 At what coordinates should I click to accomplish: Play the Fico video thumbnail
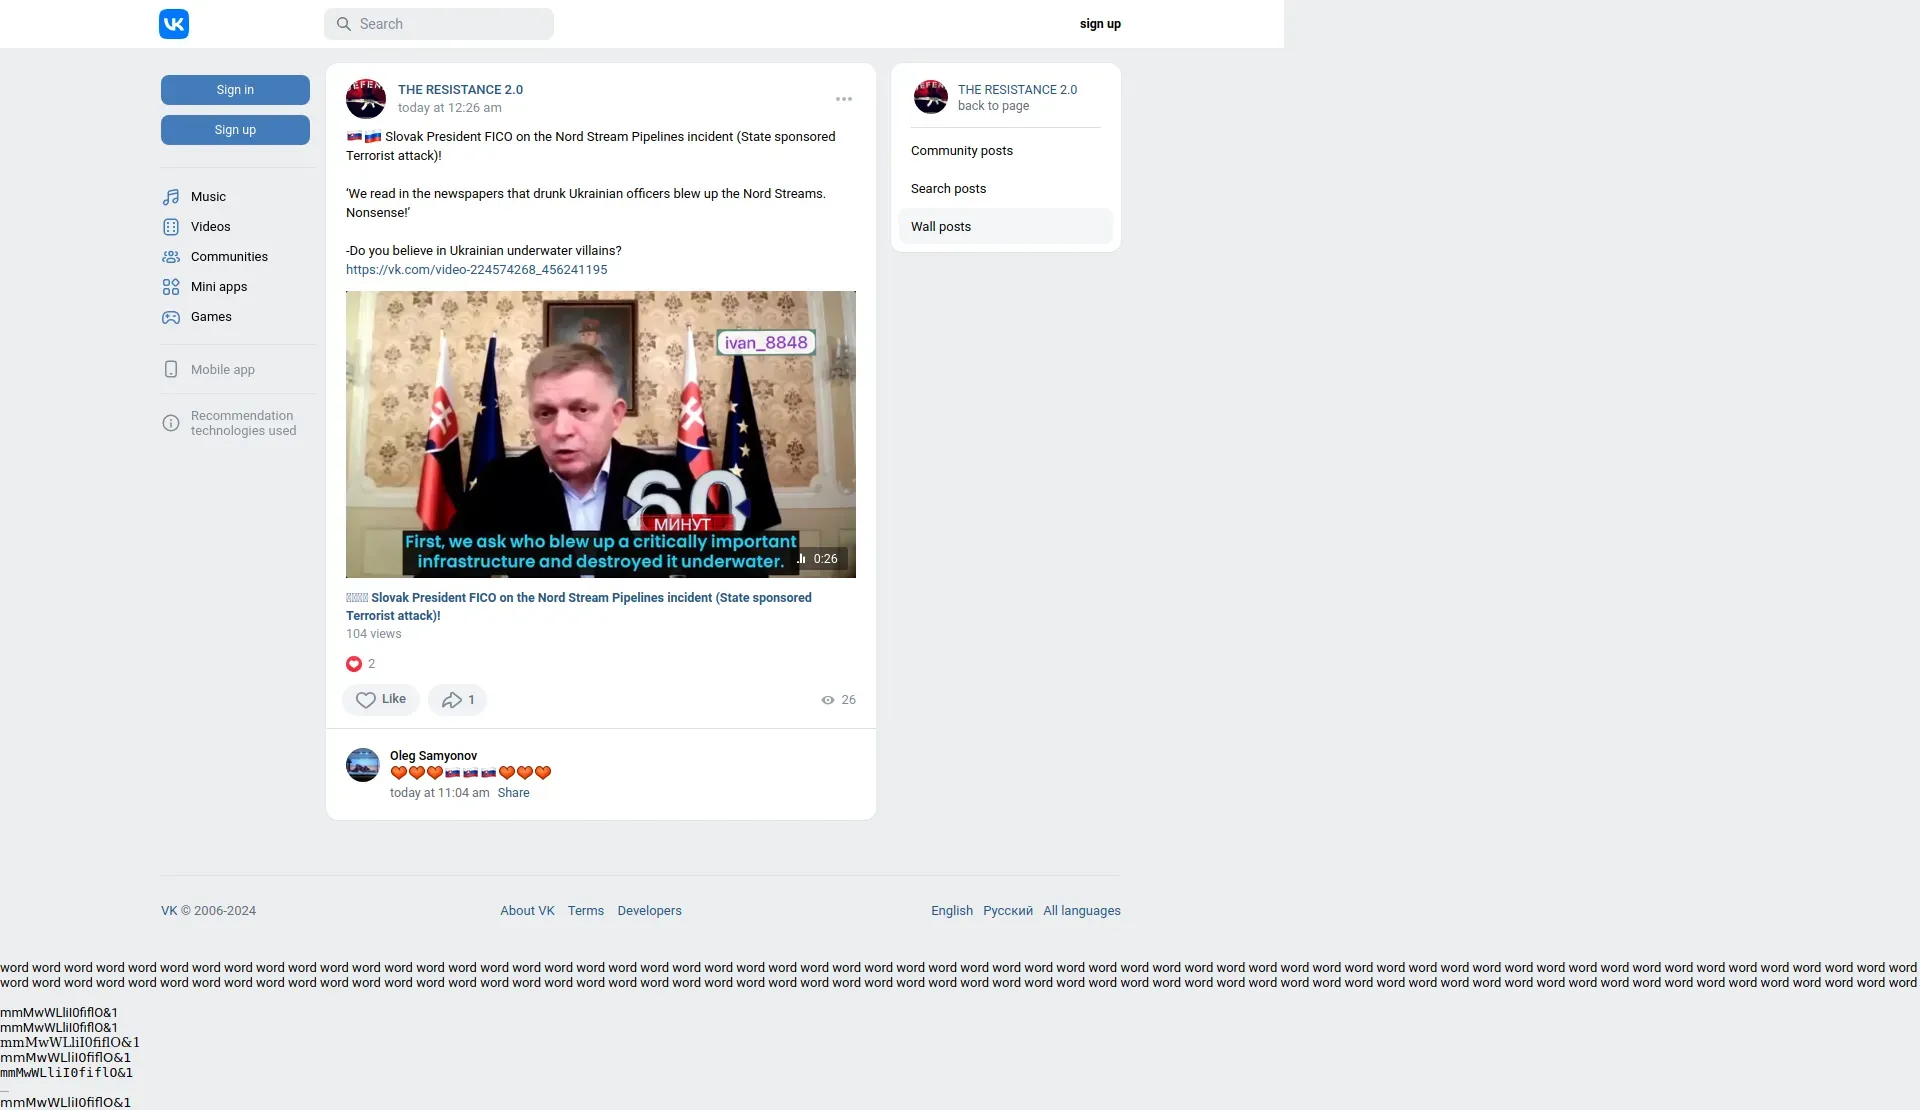point(600,434)
